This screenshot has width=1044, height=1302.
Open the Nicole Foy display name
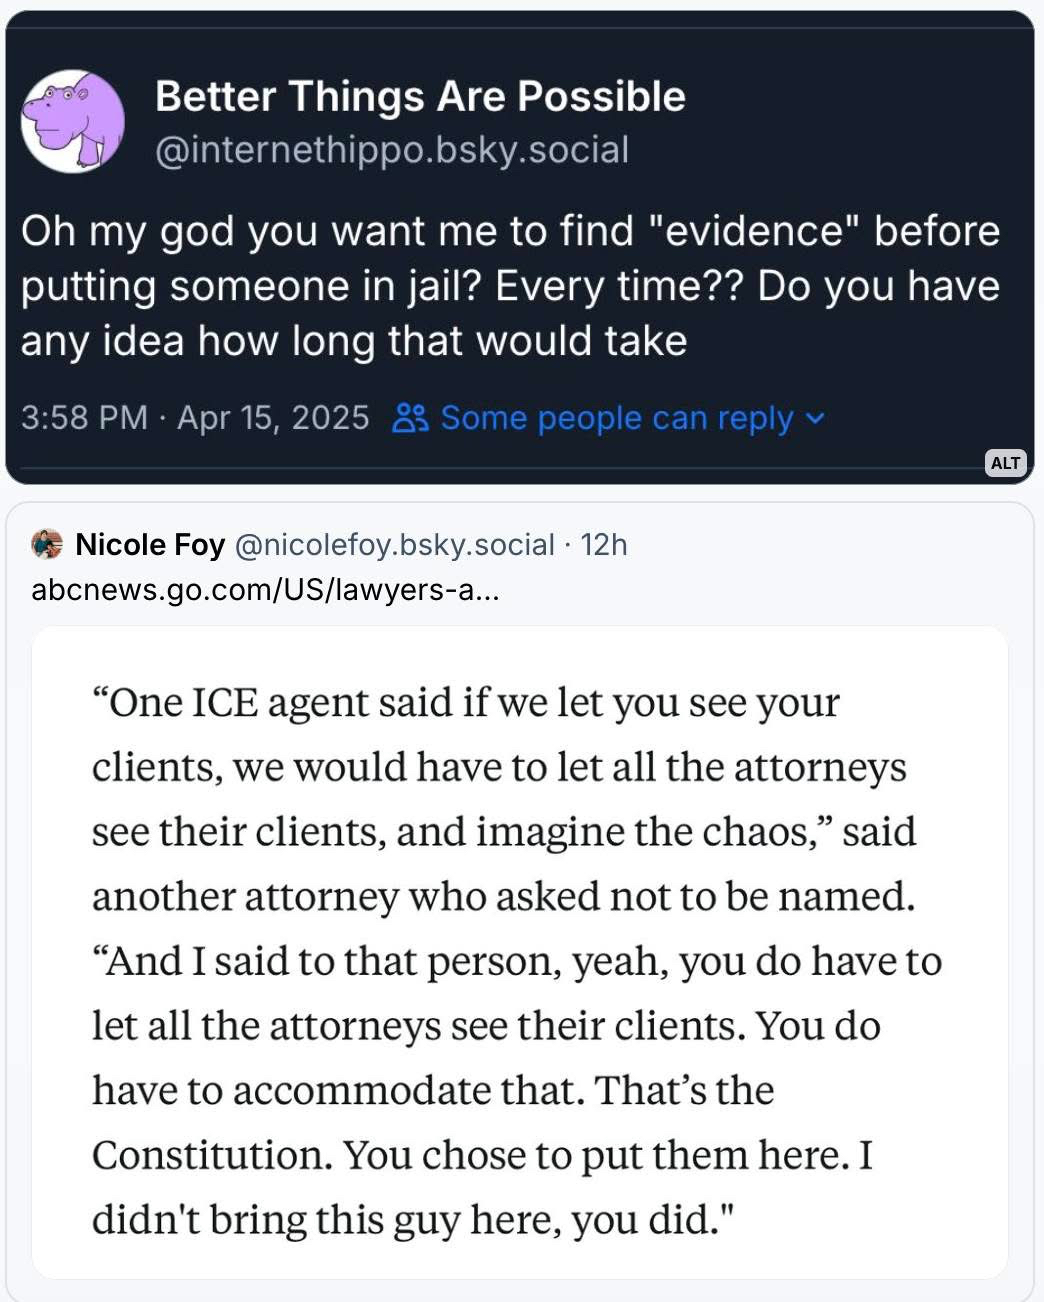(150, 545)
